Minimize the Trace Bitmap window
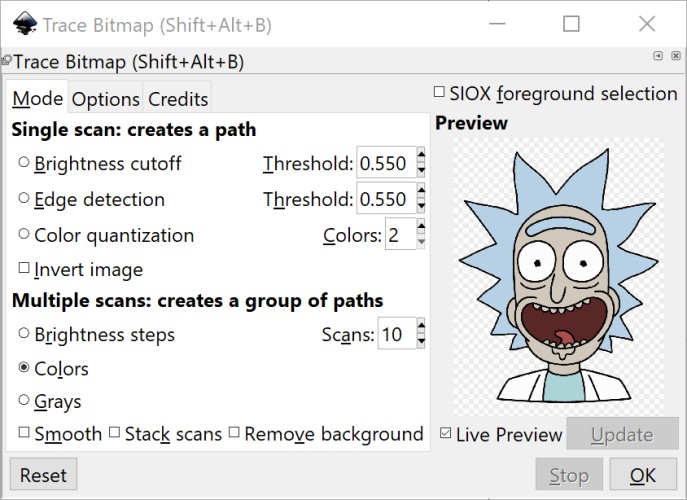The image size is (687, 500). coord(497,24)
